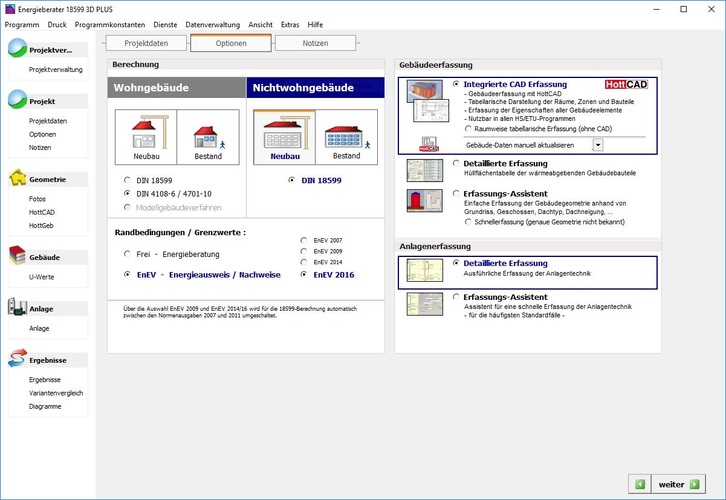This screenshot has height=500, width=726.
Task: Click the Ergebnisse icon in sidebar
Action: 17,360
